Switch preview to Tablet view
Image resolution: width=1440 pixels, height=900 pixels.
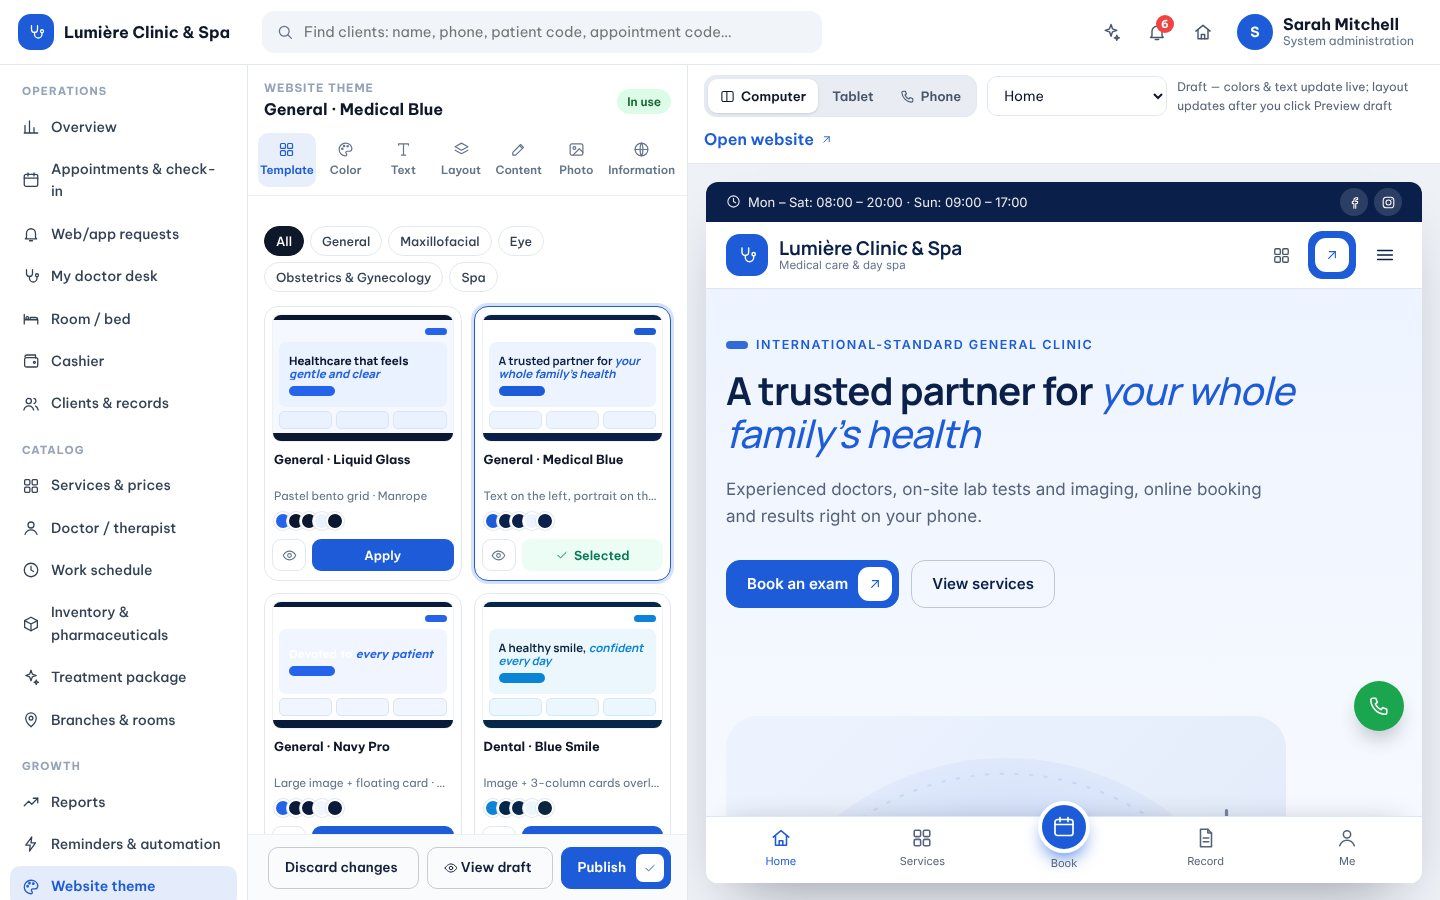852,96
